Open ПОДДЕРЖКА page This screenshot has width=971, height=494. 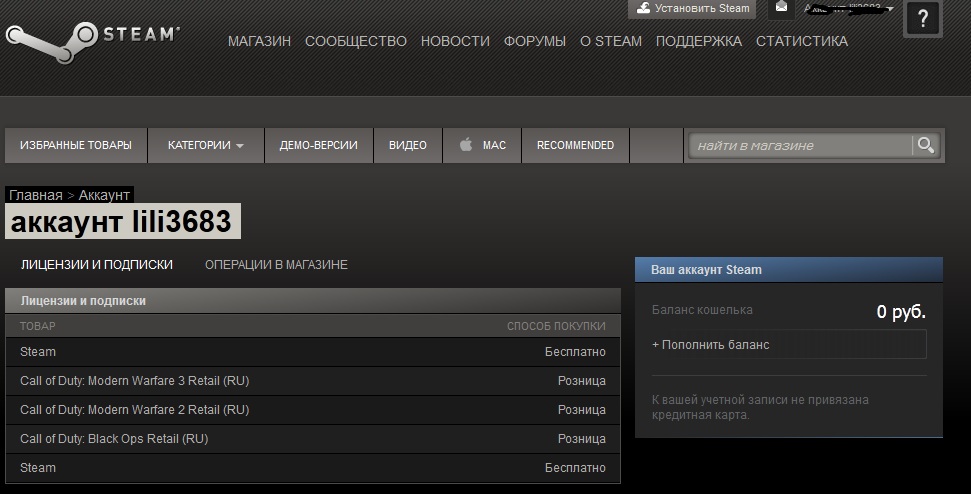[699, 41]
